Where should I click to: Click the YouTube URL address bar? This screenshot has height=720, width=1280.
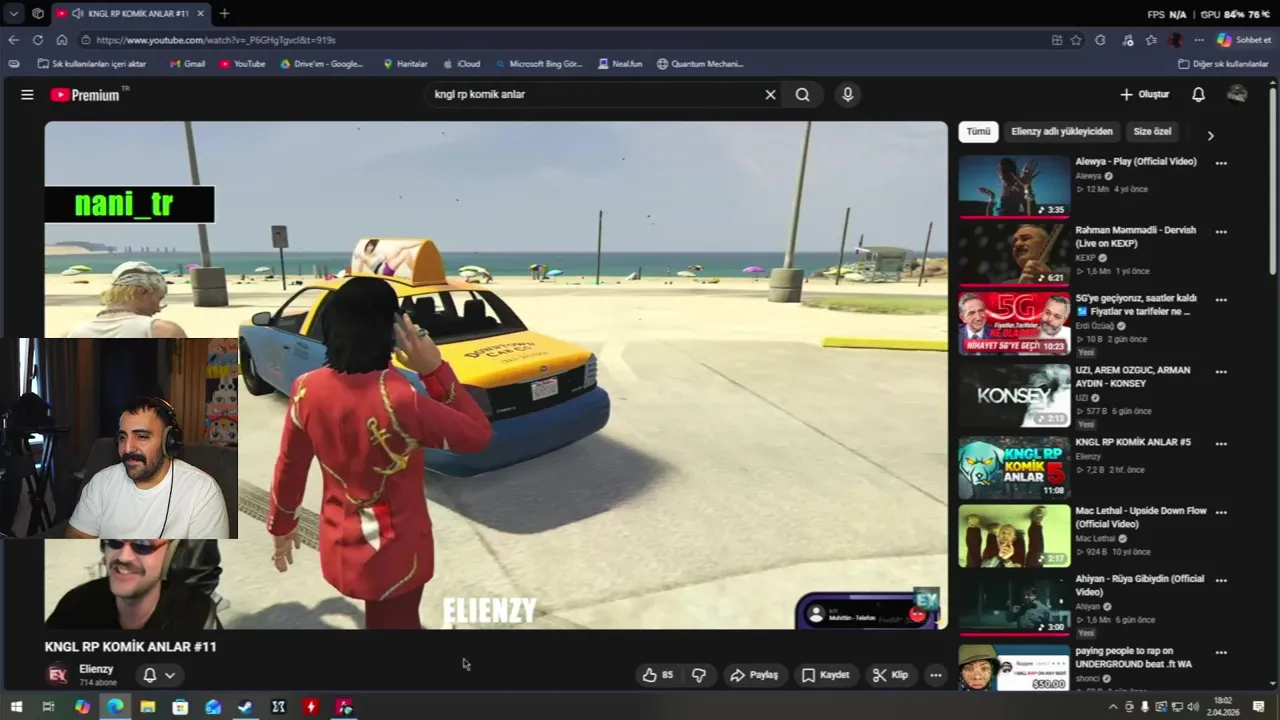[x=560, y=40]
